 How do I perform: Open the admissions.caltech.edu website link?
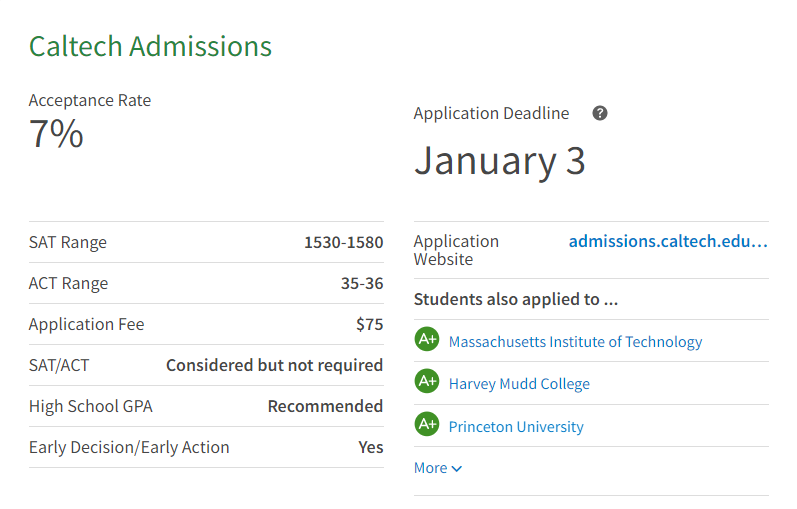pos(667,241)
